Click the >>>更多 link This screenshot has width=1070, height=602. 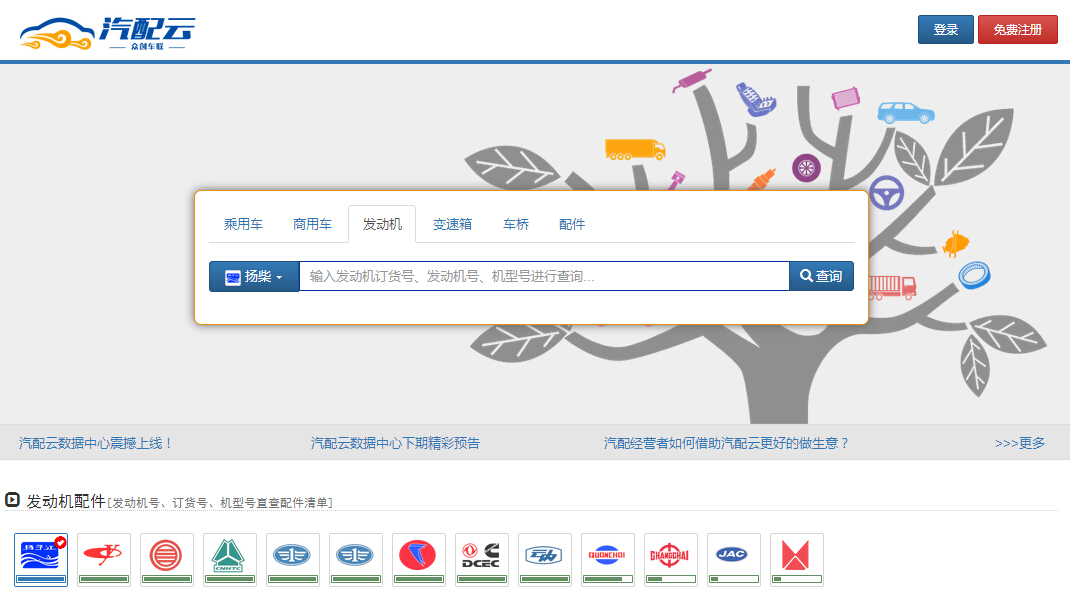click(1019, 443)
